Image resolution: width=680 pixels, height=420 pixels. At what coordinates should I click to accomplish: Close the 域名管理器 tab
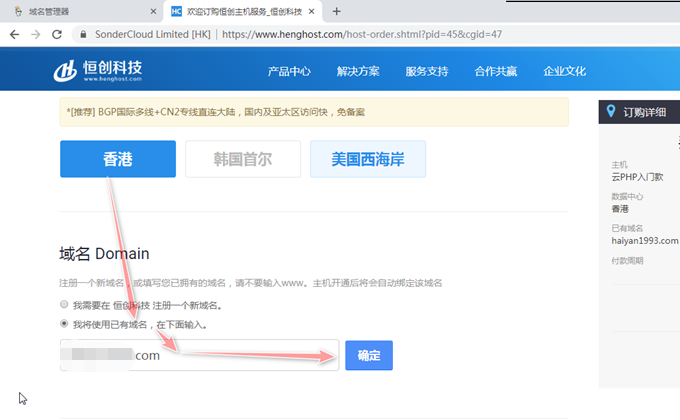pyautogui.click(x=153, y=12)
